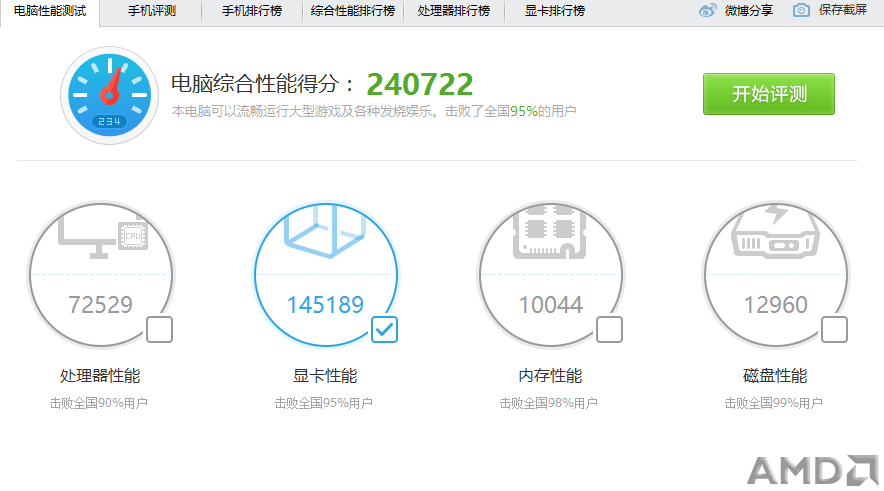The height and width of the screenshot is (491, 884).
Task: Start the benchmark with 开始评测
Action: (768, 94)
